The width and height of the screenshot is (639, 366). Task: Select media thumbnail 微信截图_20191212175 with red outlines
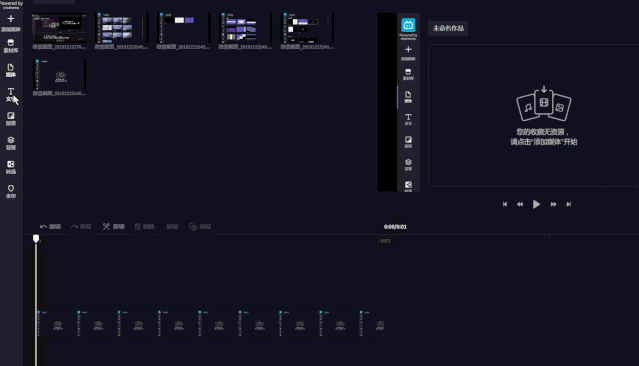[59, 28]
